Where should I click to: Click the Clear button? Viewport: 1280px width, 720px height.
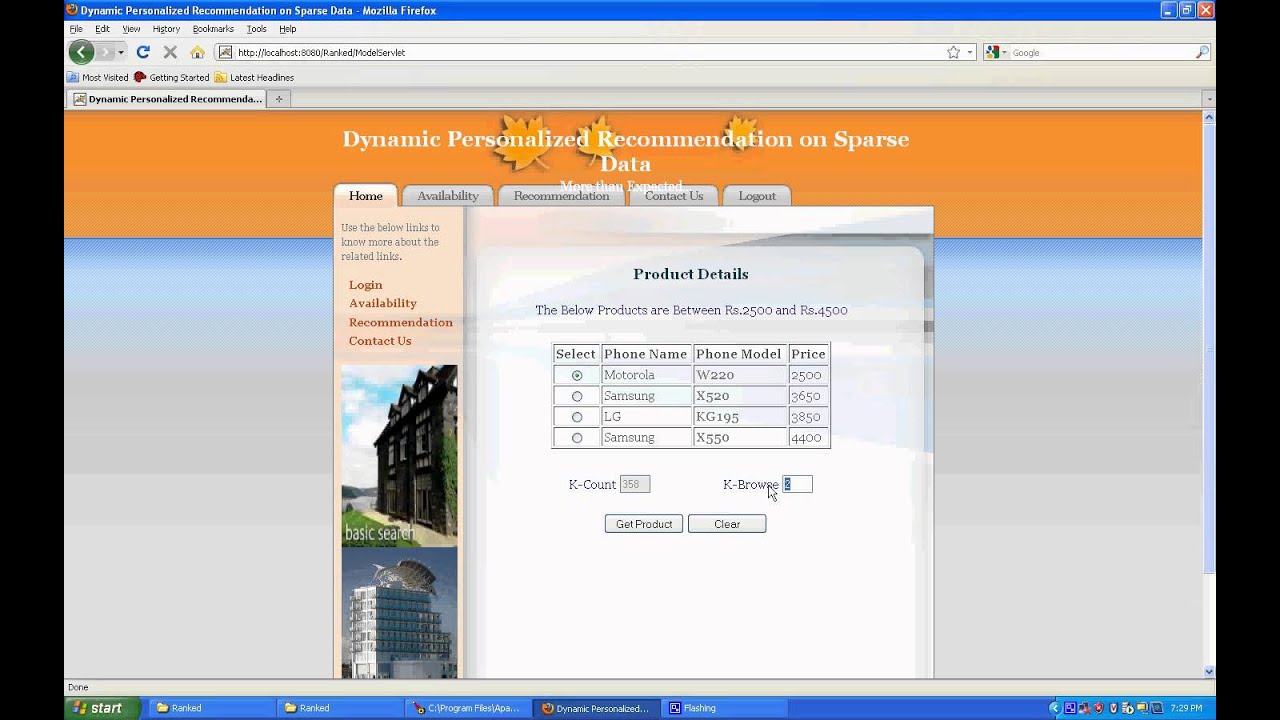click(x=727, y=524)
